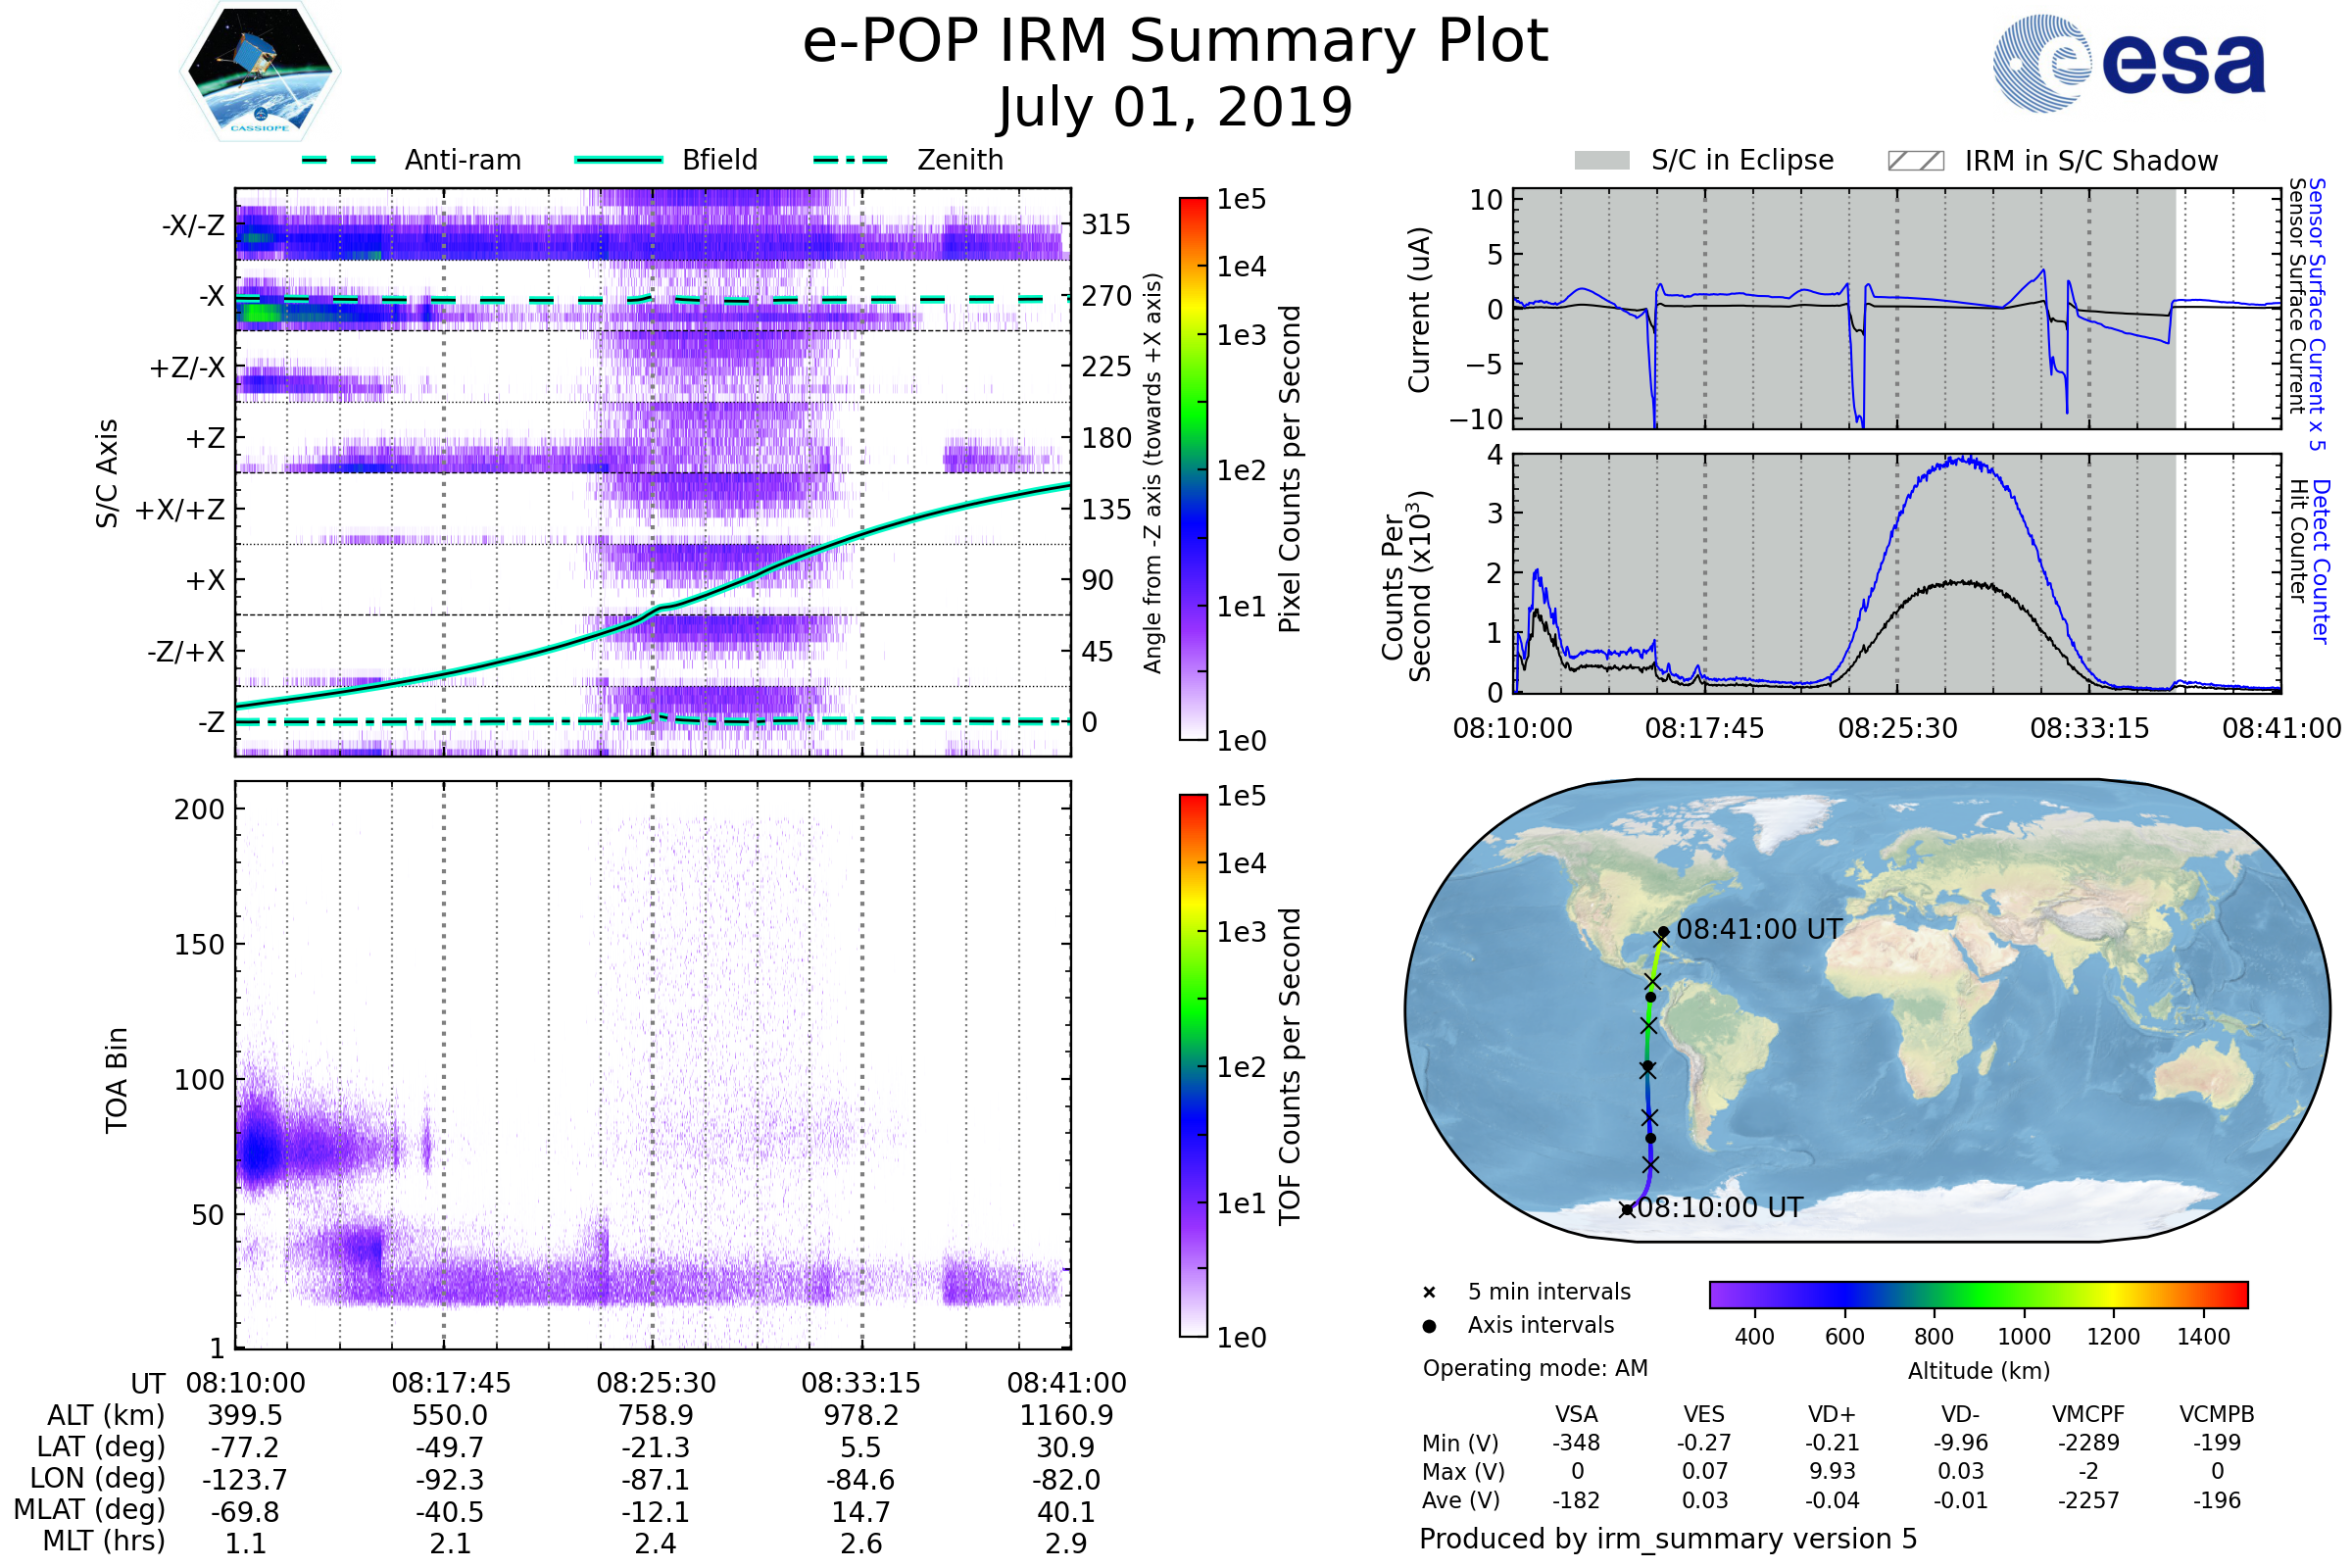Click the Operating mode: AM text
2352x1568 pixels.
click(x=1535, y=1368)
